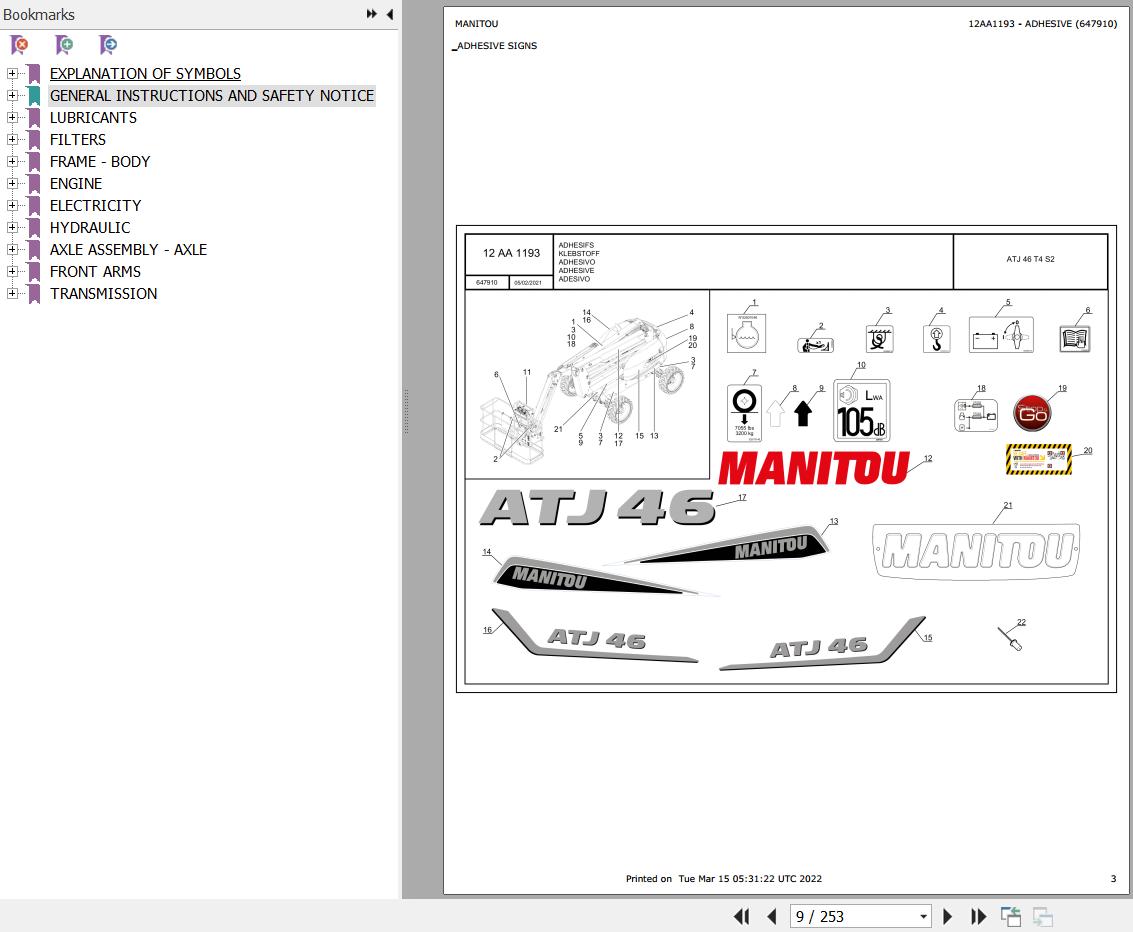
Task: Go to the previous view
Action: pos(1011,916)
